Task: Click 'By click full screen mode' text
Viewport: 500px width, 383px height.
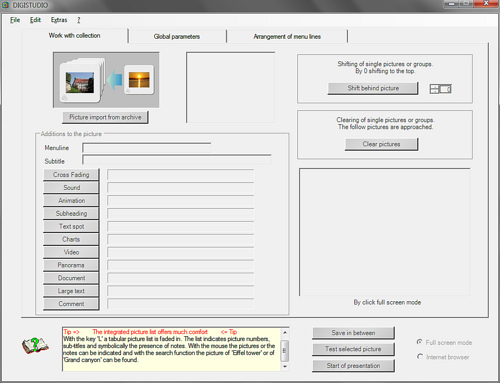Action: tap(387, 302)
